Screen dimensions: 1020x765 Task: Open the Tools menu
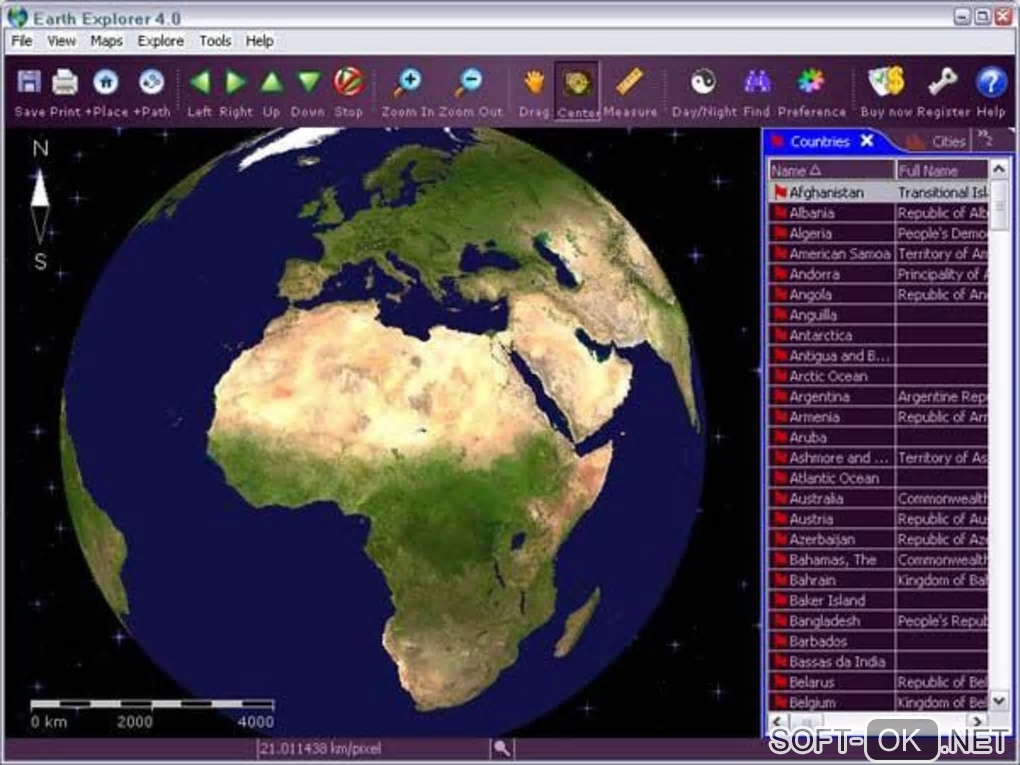click(215, 41)
